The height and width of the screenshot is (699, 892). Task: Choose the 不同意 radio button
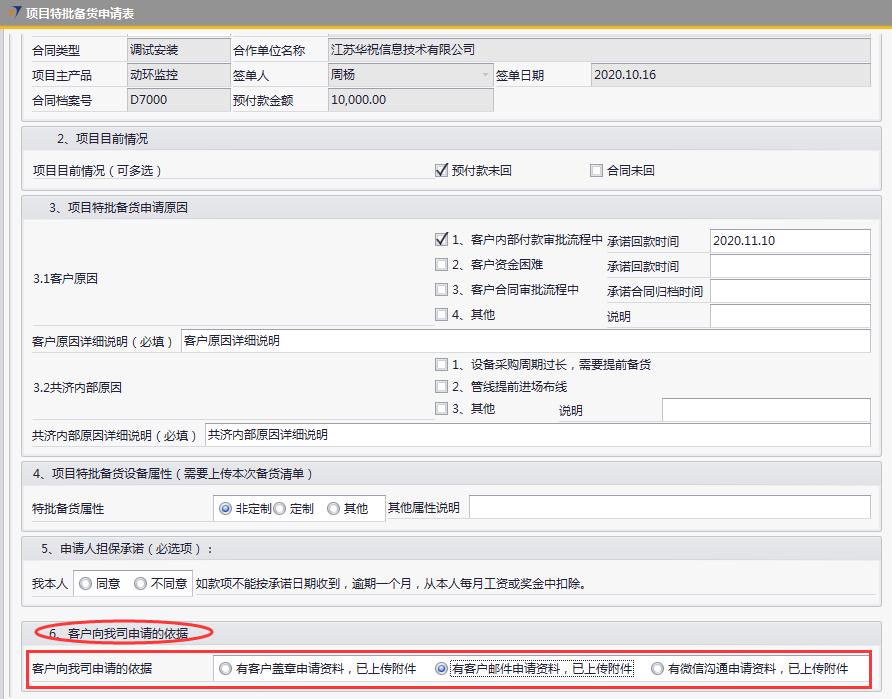[x=141, y=583]
